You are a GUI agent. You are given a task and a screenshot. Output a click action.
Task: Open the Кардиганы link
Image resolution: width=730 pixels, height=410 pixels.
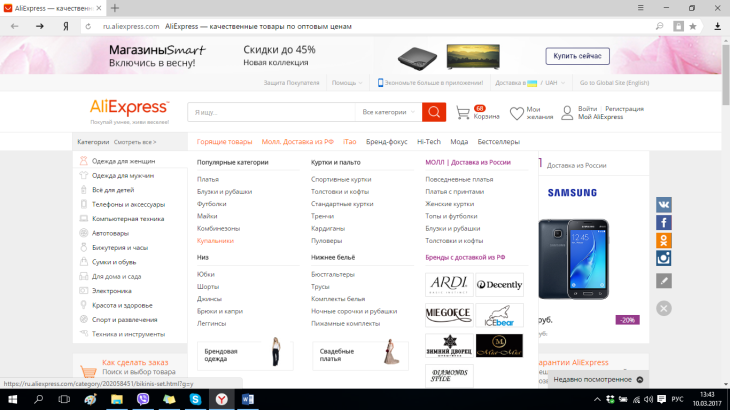click(x=328, y=229)
